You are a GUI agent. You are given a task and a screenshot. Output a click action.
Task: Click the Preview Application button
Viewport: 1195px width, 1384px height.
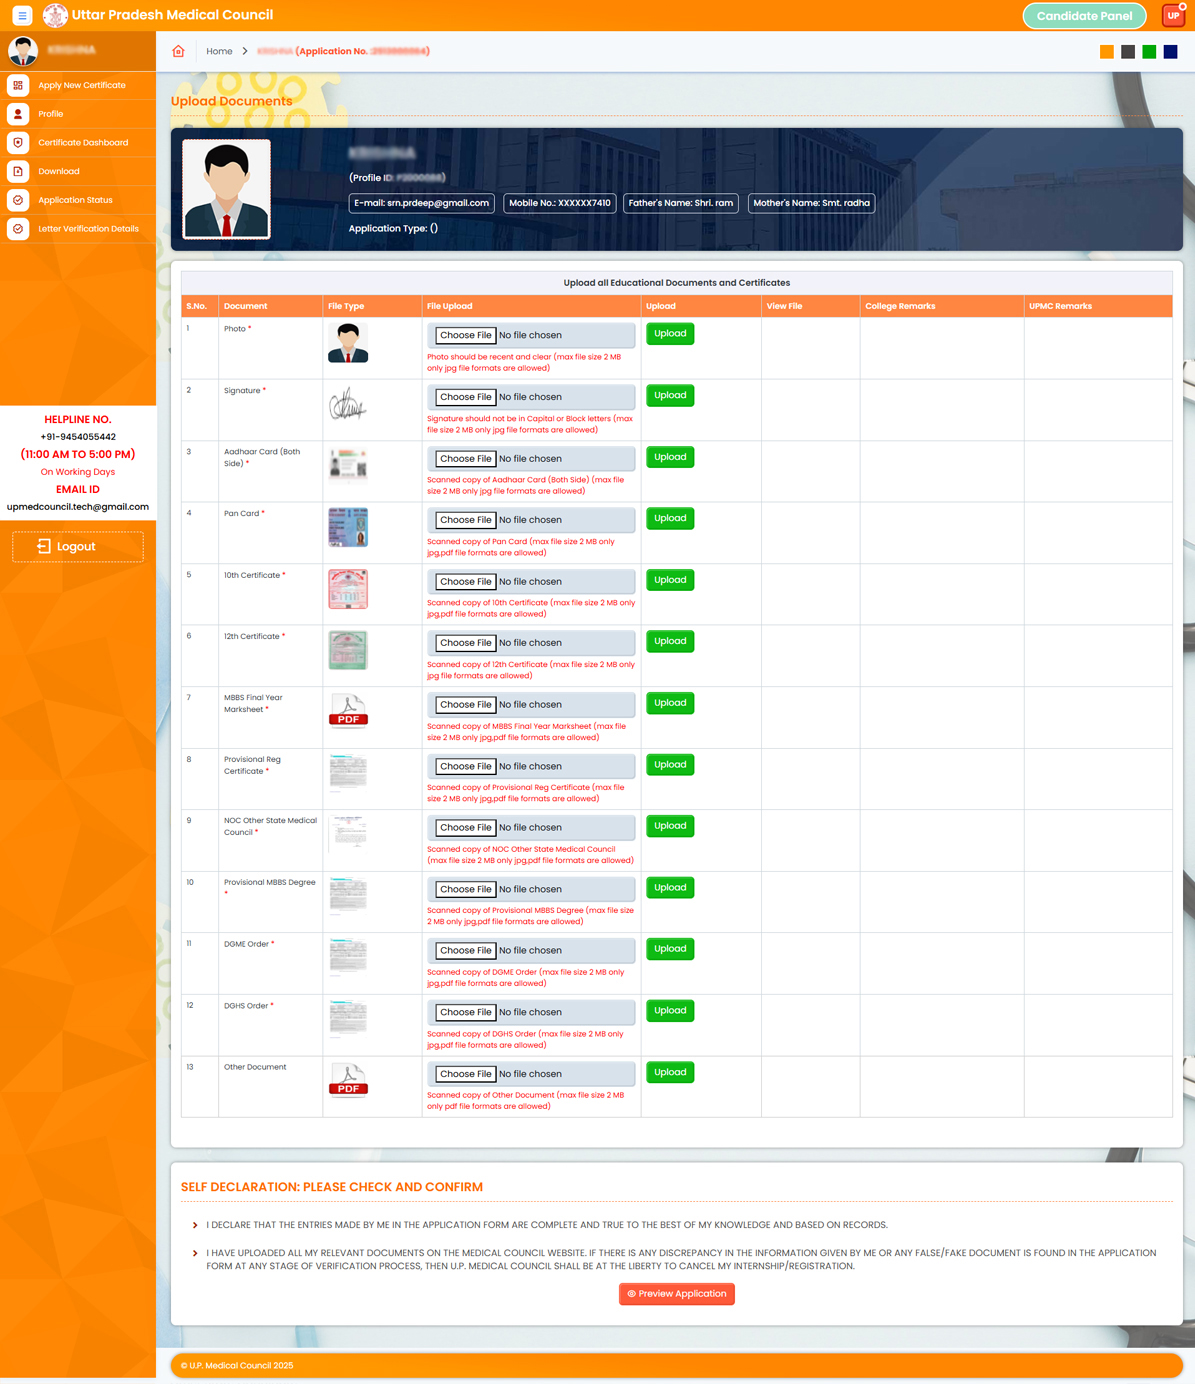point(677,1294)
